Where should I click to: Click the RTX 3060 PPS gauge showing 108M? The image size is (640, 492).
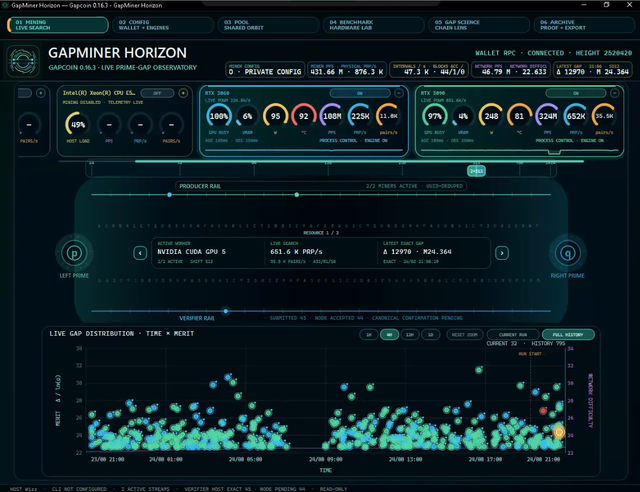(x=332, y=116)
